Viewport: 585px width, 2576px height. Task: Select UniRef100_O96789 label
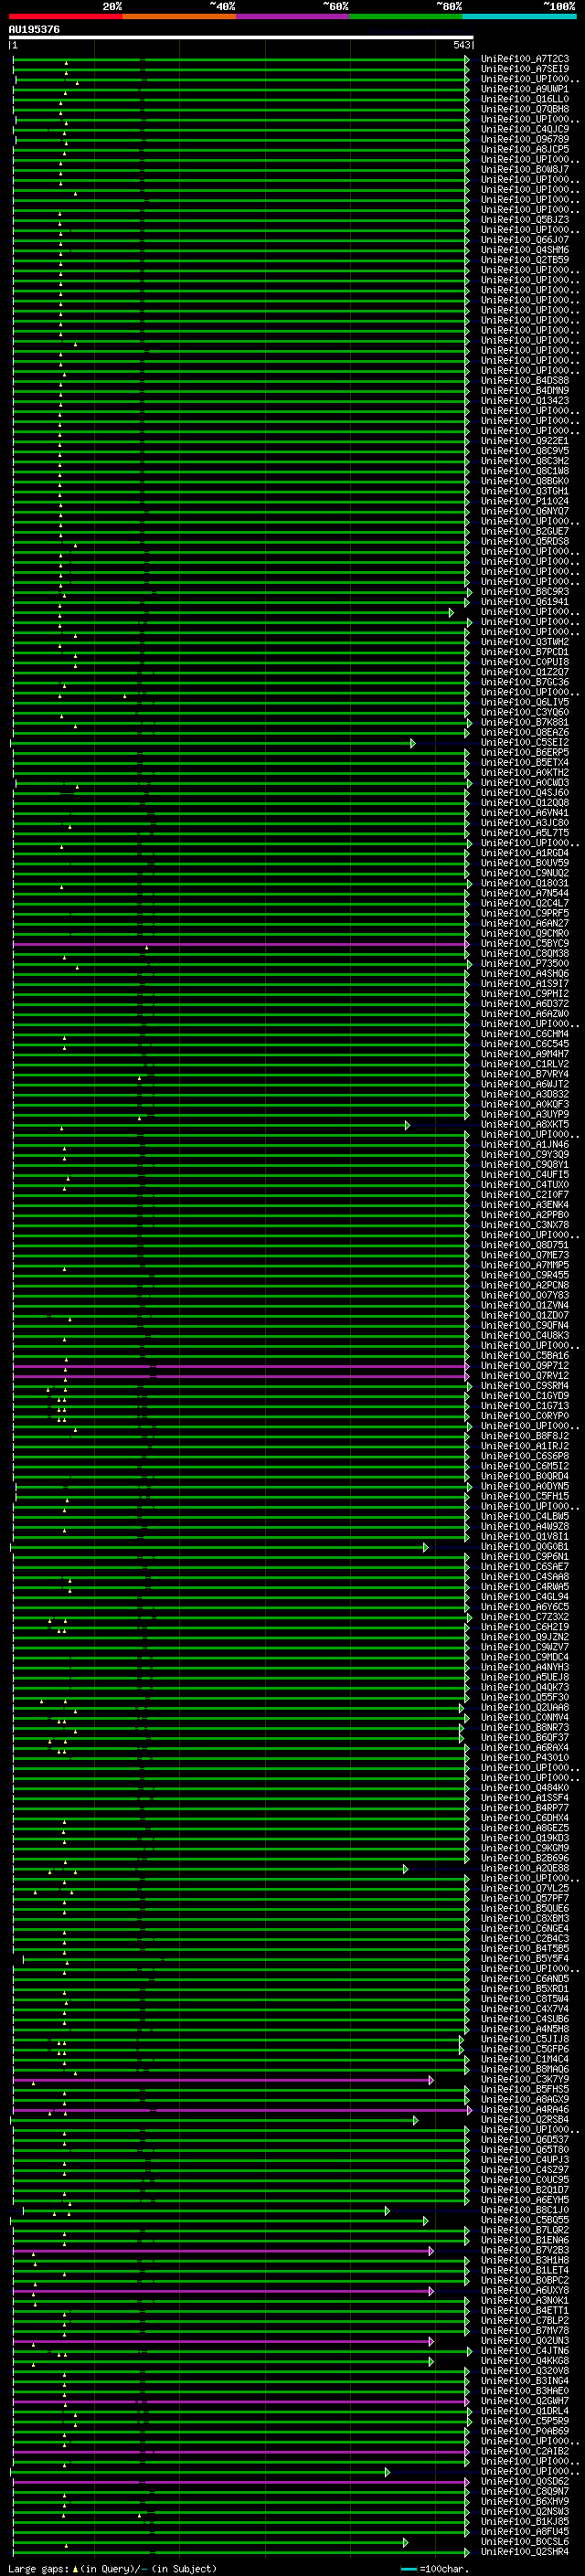pyautogui.click(x=525, y=139)
